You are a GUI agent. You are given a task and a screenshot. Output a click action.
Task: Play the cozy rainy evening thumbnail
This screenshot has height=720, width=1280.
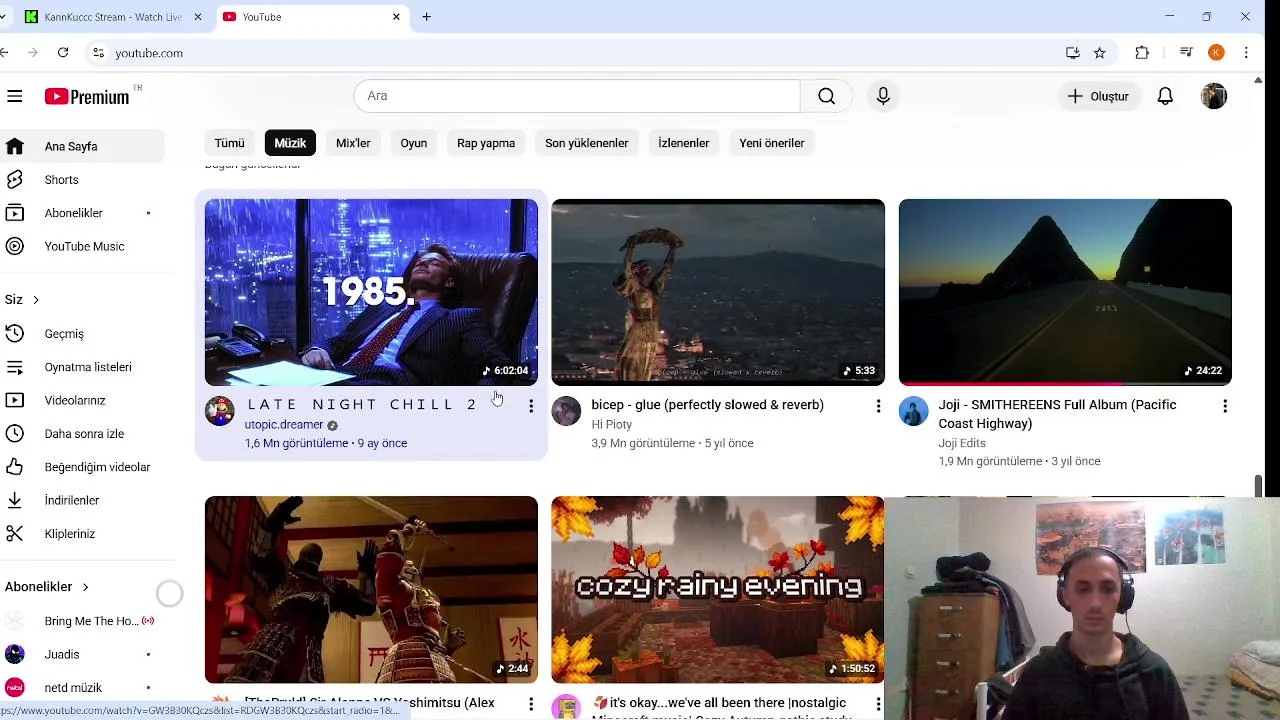718,590
